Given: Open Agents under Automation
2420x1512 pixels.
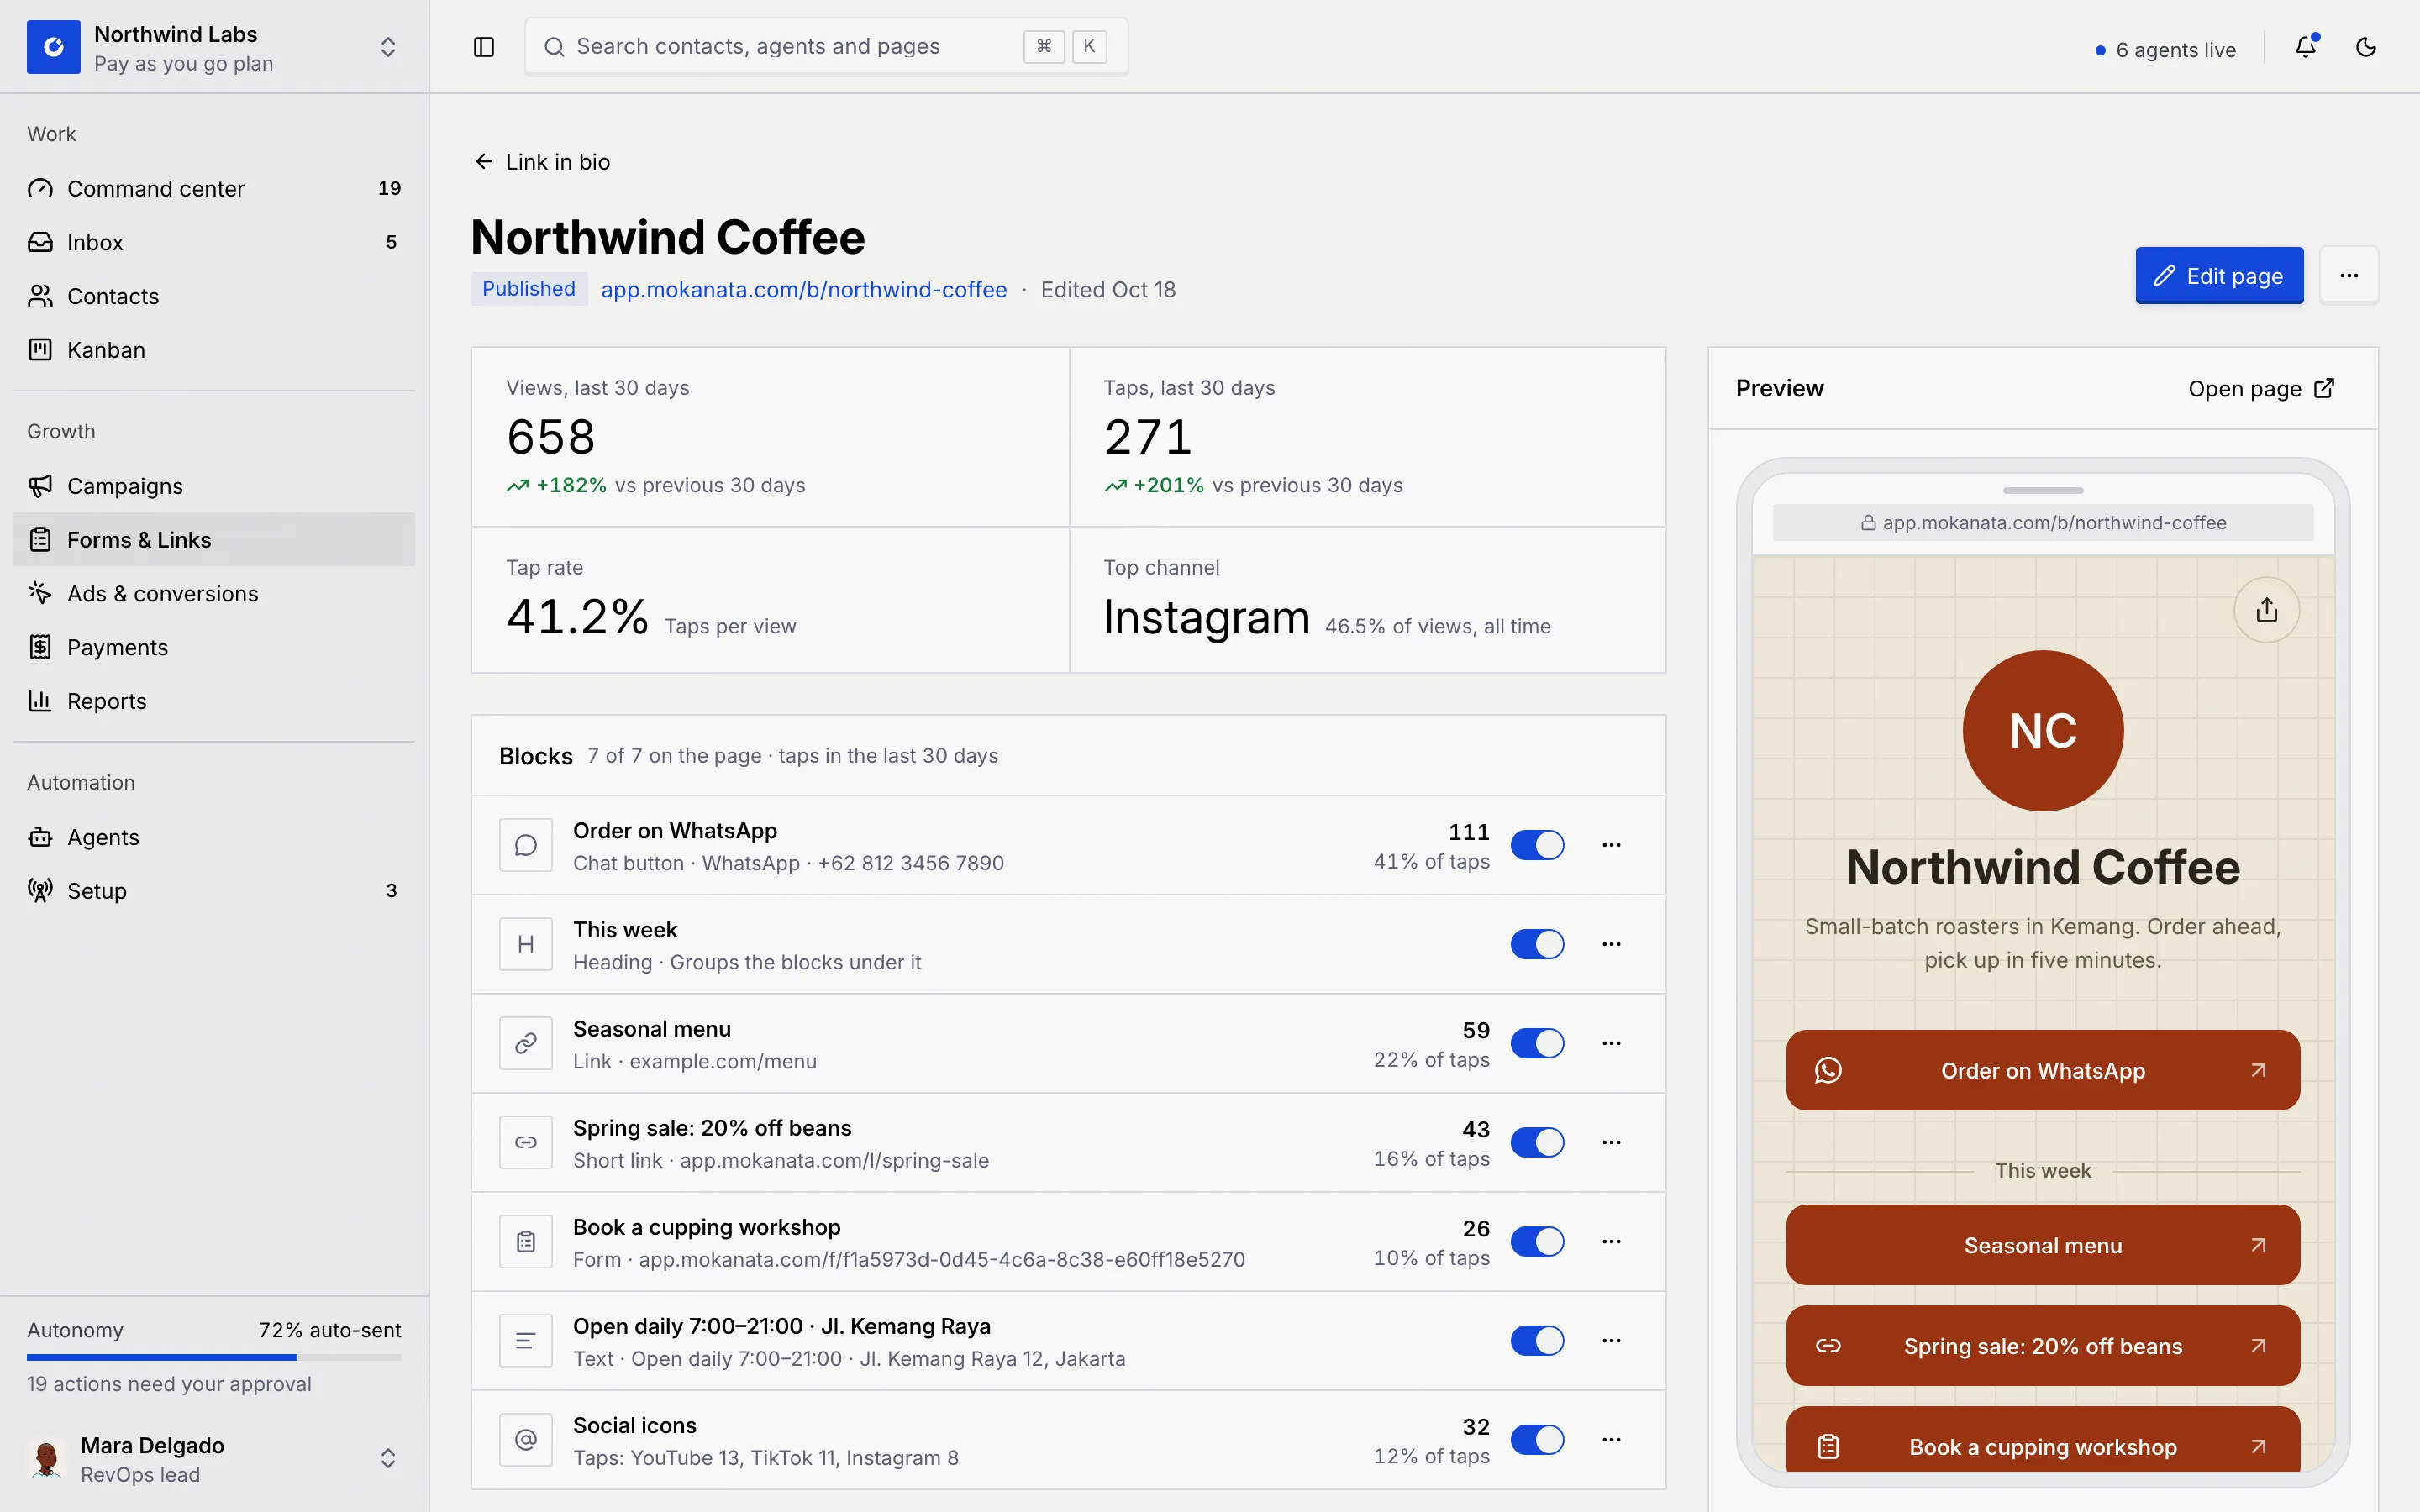Looking at the screenshot, I should pyautogui.click(x=214, y=838).
